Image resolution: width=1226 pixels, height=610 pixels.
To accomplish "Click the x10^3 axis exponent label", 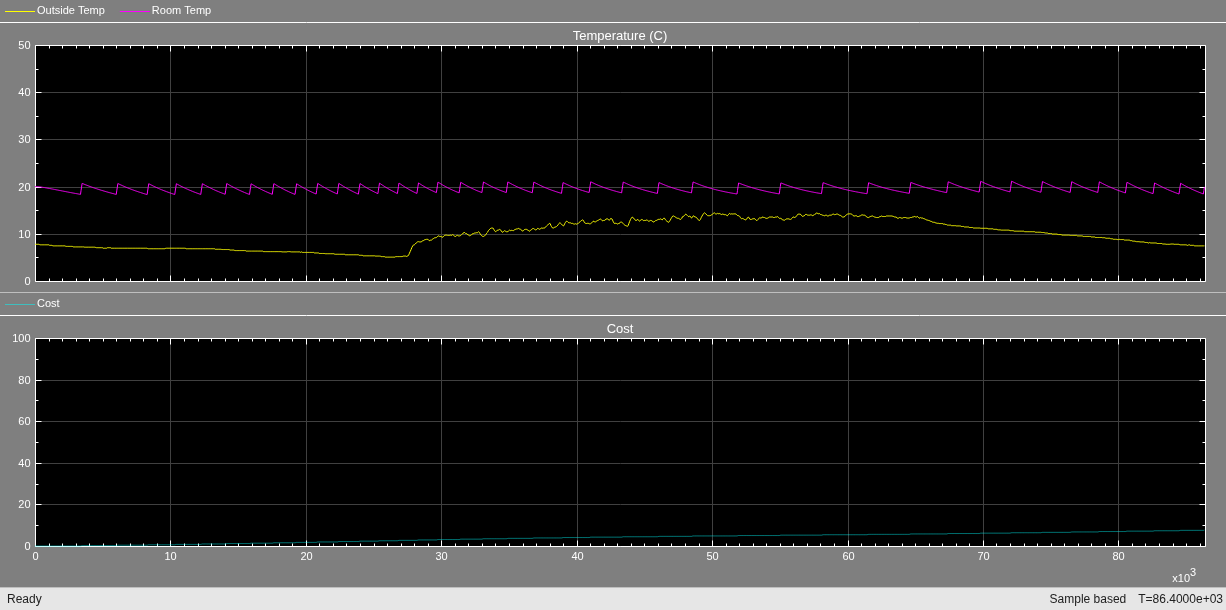I will click(1184, 576).
